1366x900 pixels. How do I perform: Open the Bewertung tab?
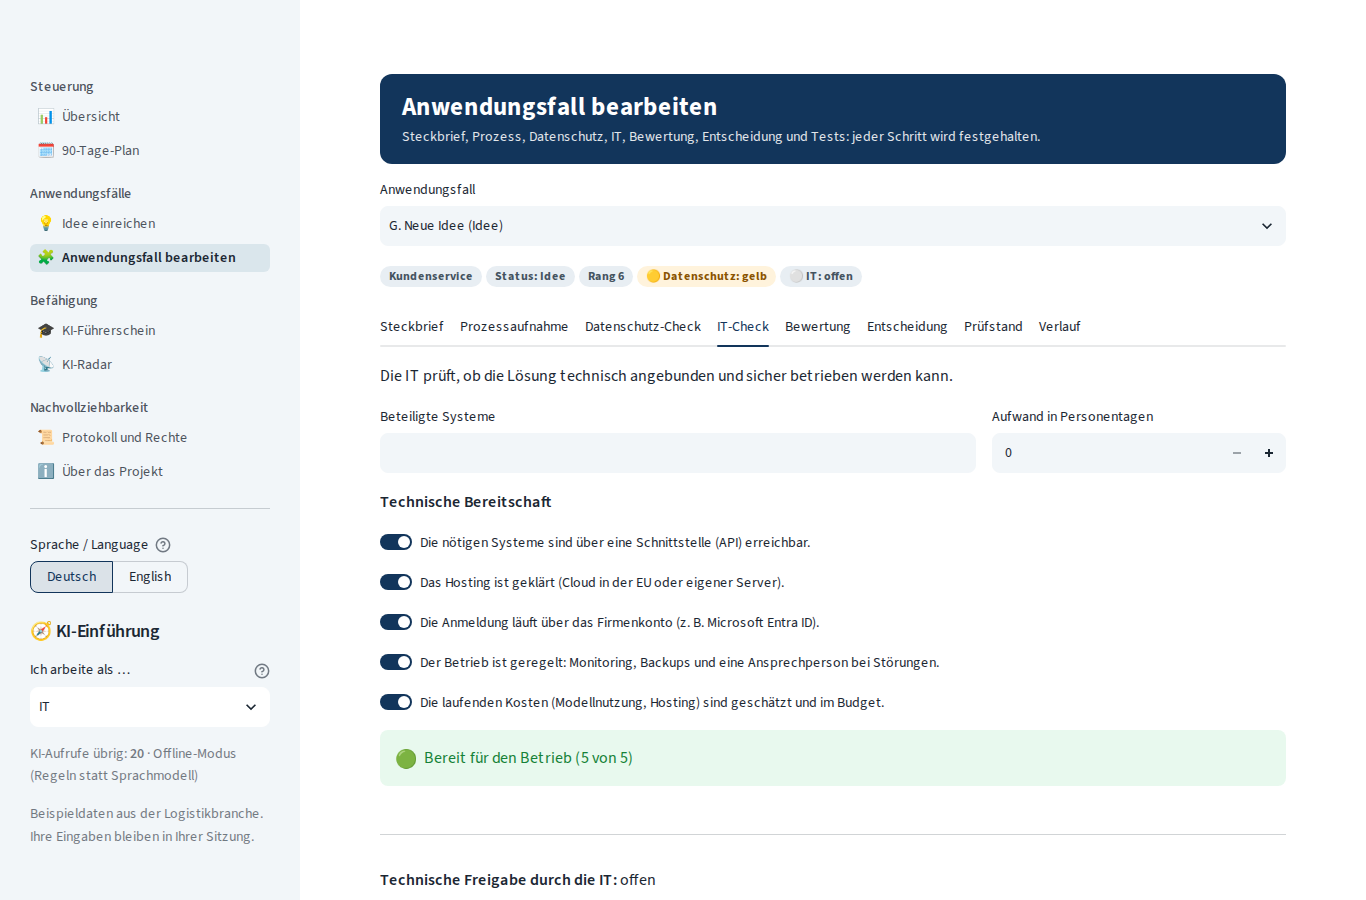pos(818,327)
